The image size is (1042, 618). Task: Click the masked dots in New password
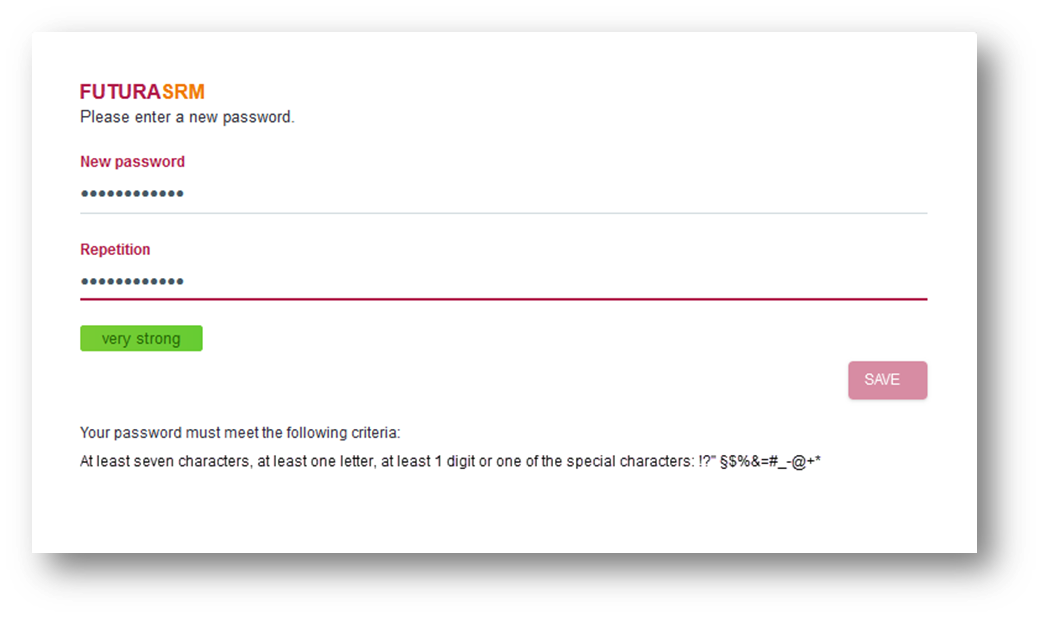[132, 193]
